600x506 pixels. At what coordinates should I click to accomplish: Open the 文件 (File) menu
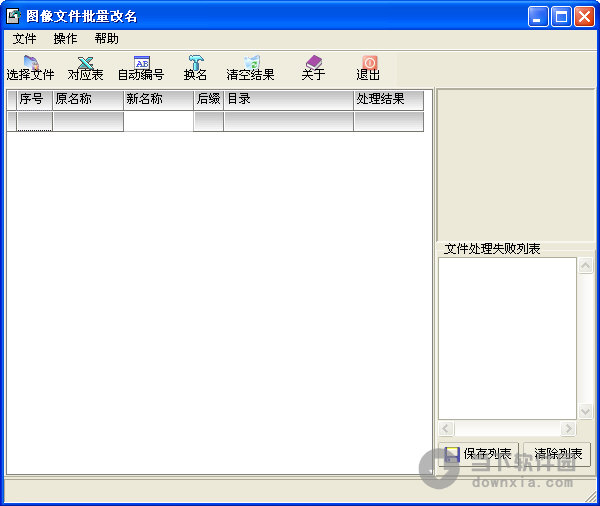pyautogui.click(x=24, y=39)
